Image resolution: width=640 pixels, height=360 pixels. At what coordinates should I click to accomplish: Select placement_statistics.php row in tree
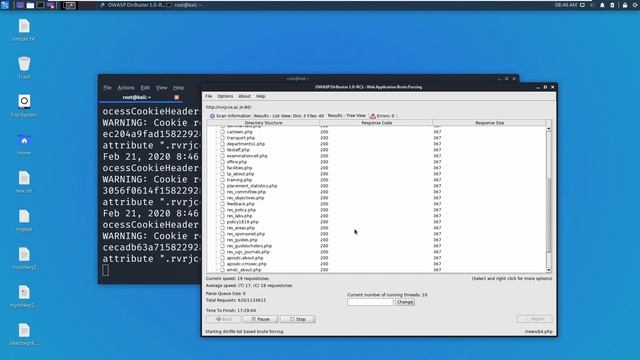click(252, 186)
